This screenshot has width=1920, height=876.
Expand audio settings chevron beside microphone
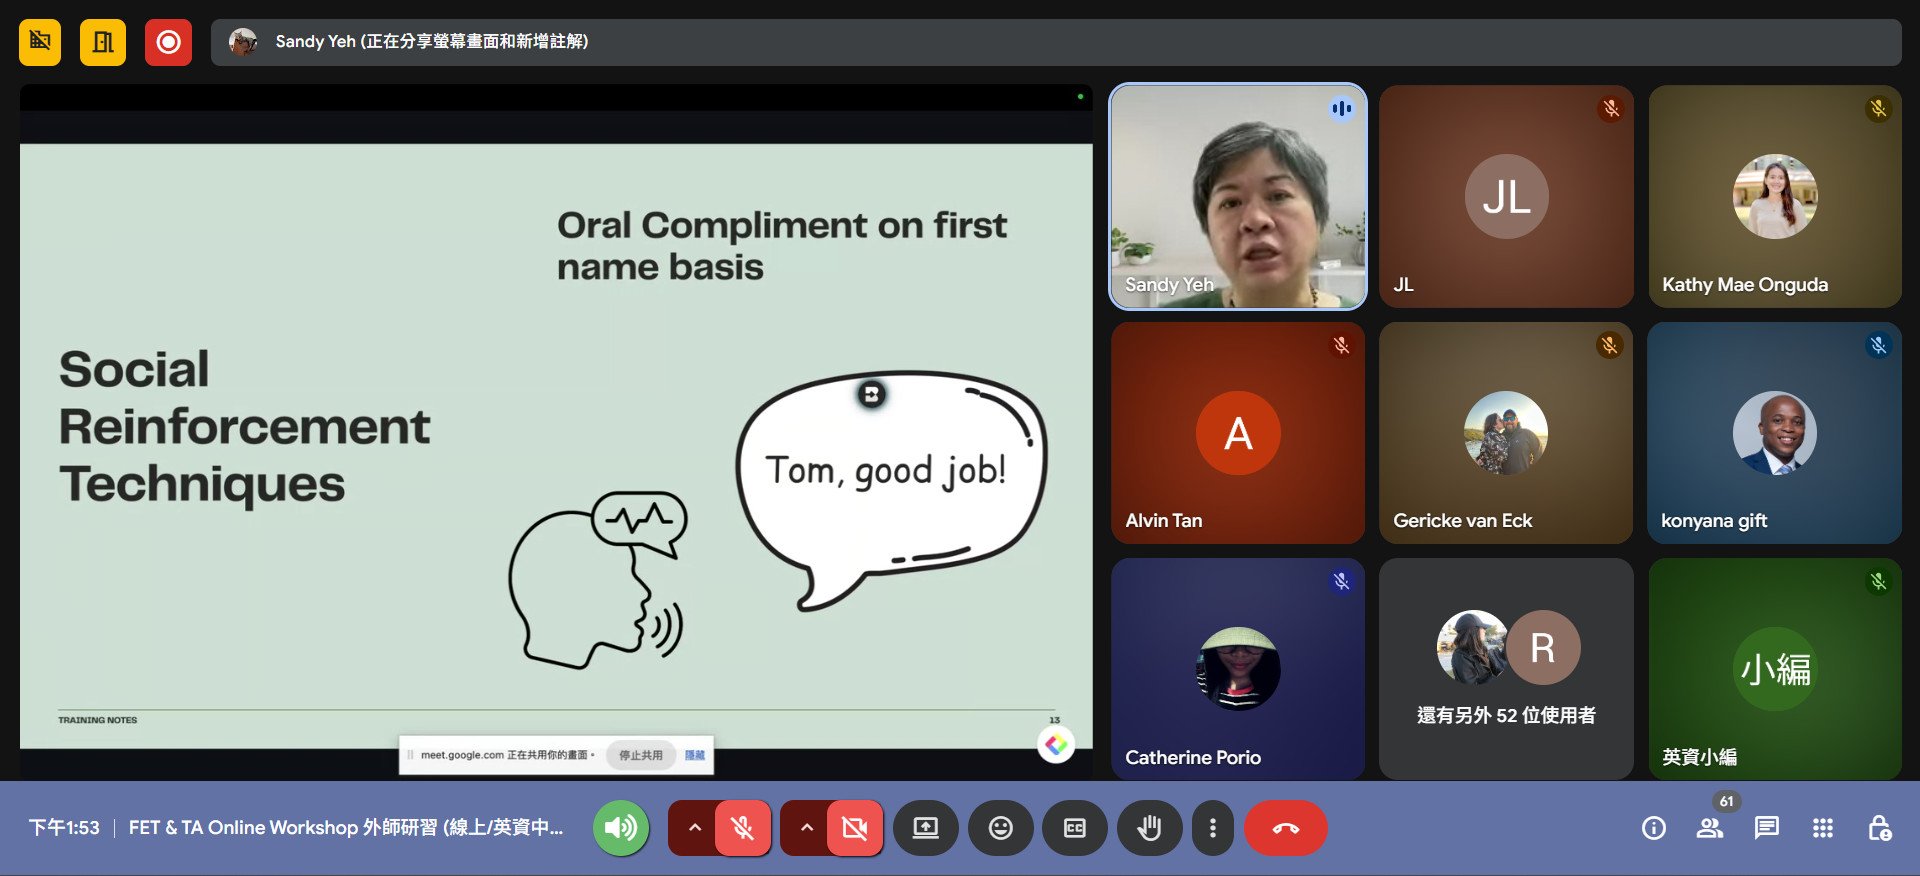694,828
